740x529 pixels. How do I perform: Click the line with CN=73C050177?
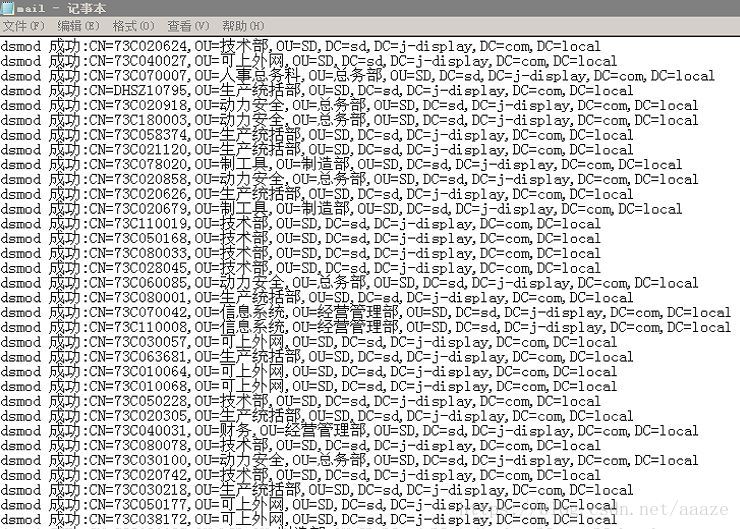pyautogui.click(x=309, y=504)
